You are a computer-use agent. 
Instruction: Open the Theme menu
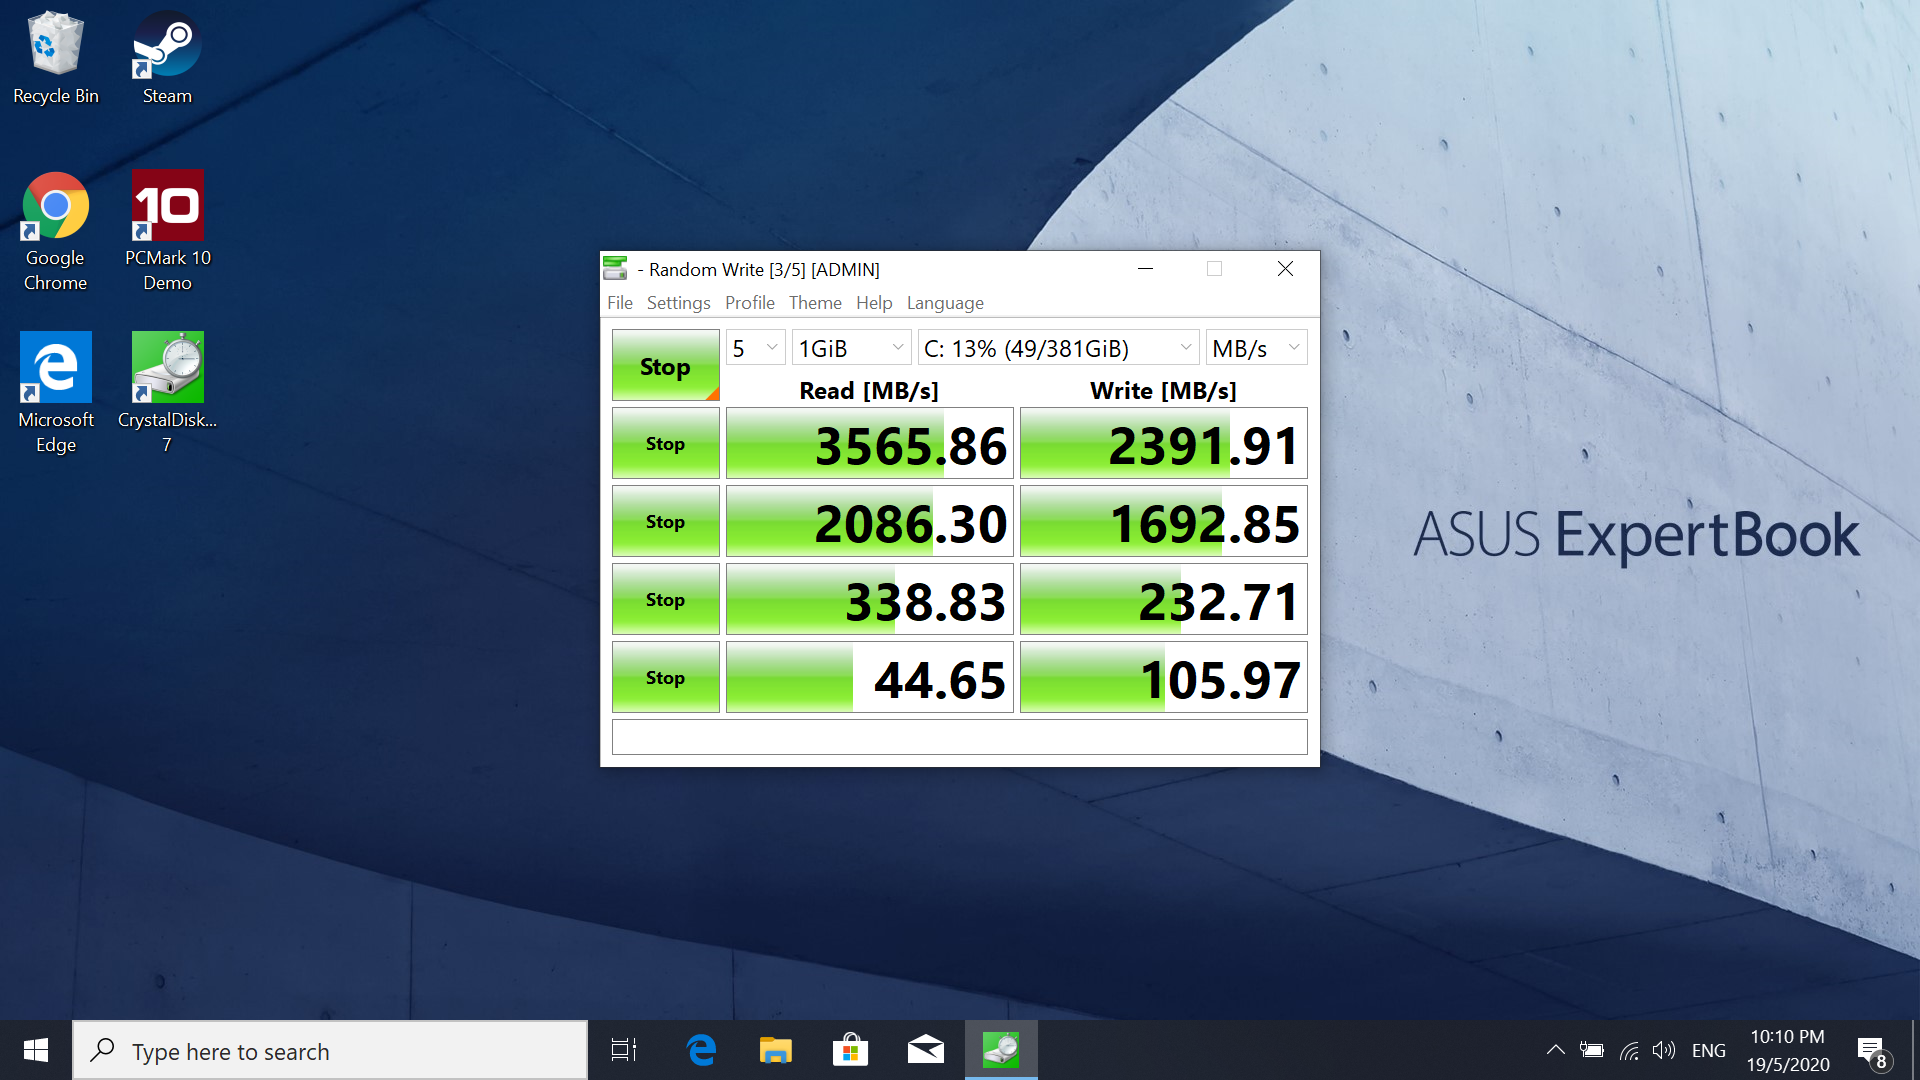[815, 303]
